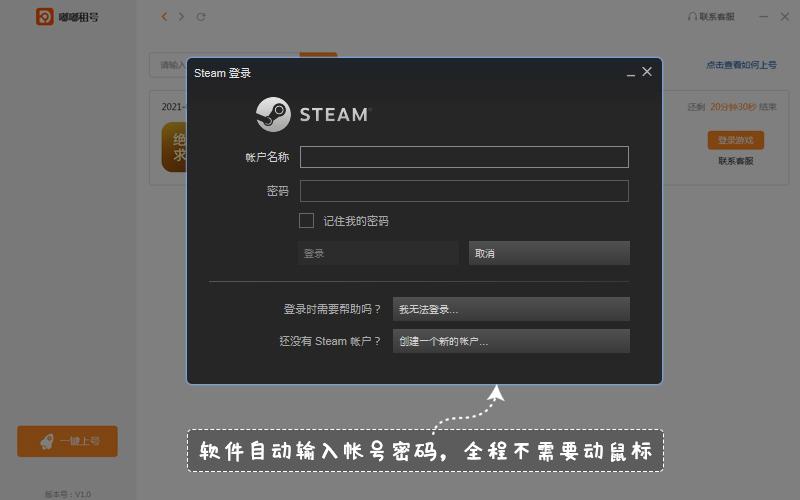Open the 我无法登录 help option

click(511, 309)
